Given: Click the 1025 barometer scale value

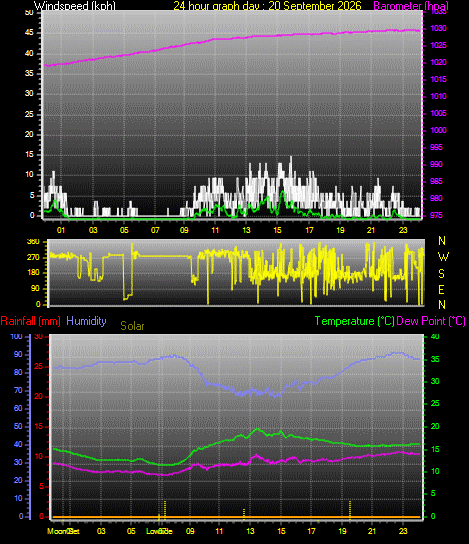Looking at the screenshot, I should tap(438, 45).
